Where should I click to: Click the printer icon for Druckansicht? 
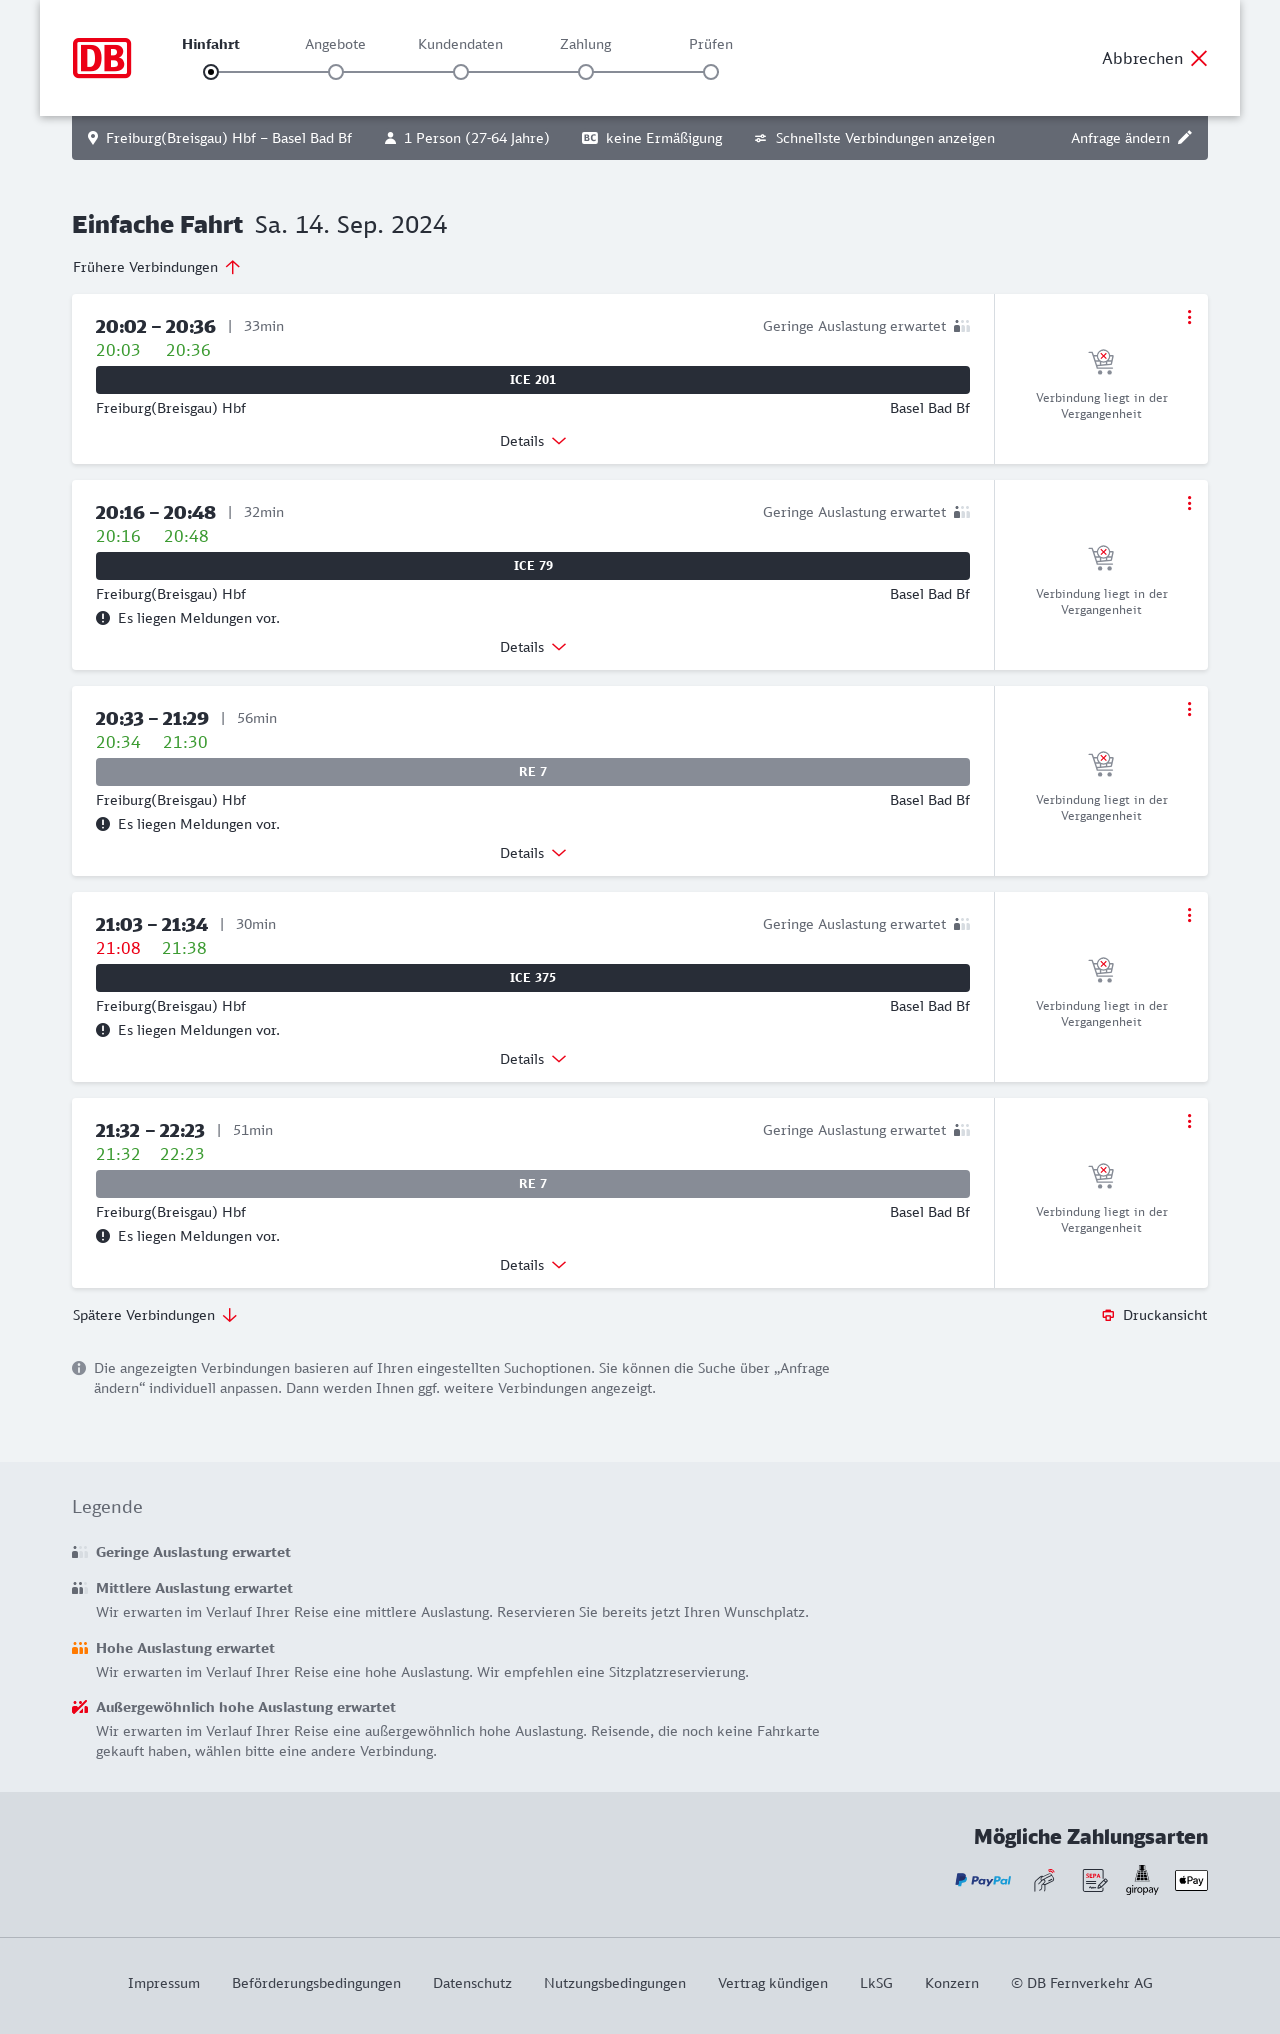1108,1315
